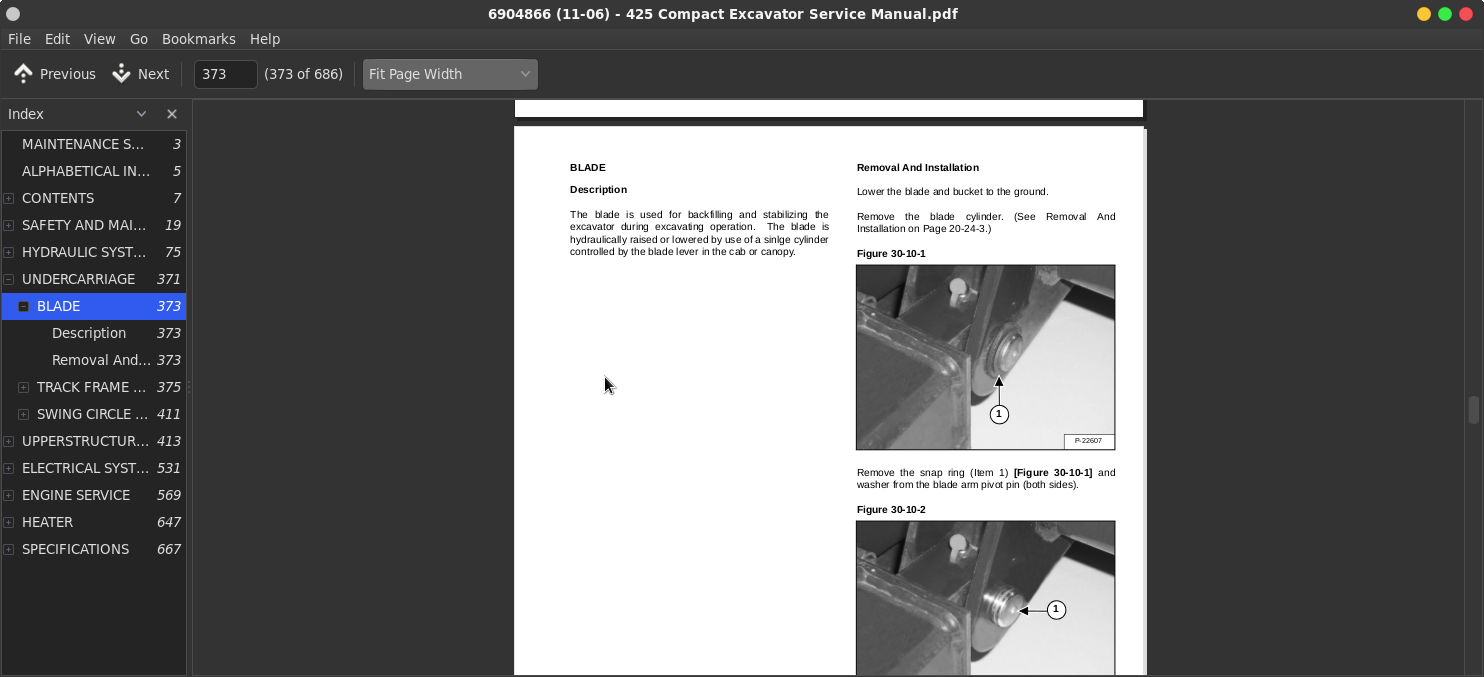Expand the ENGINE SERVICE section
The image size is (1484, 677).
point(9,496)
